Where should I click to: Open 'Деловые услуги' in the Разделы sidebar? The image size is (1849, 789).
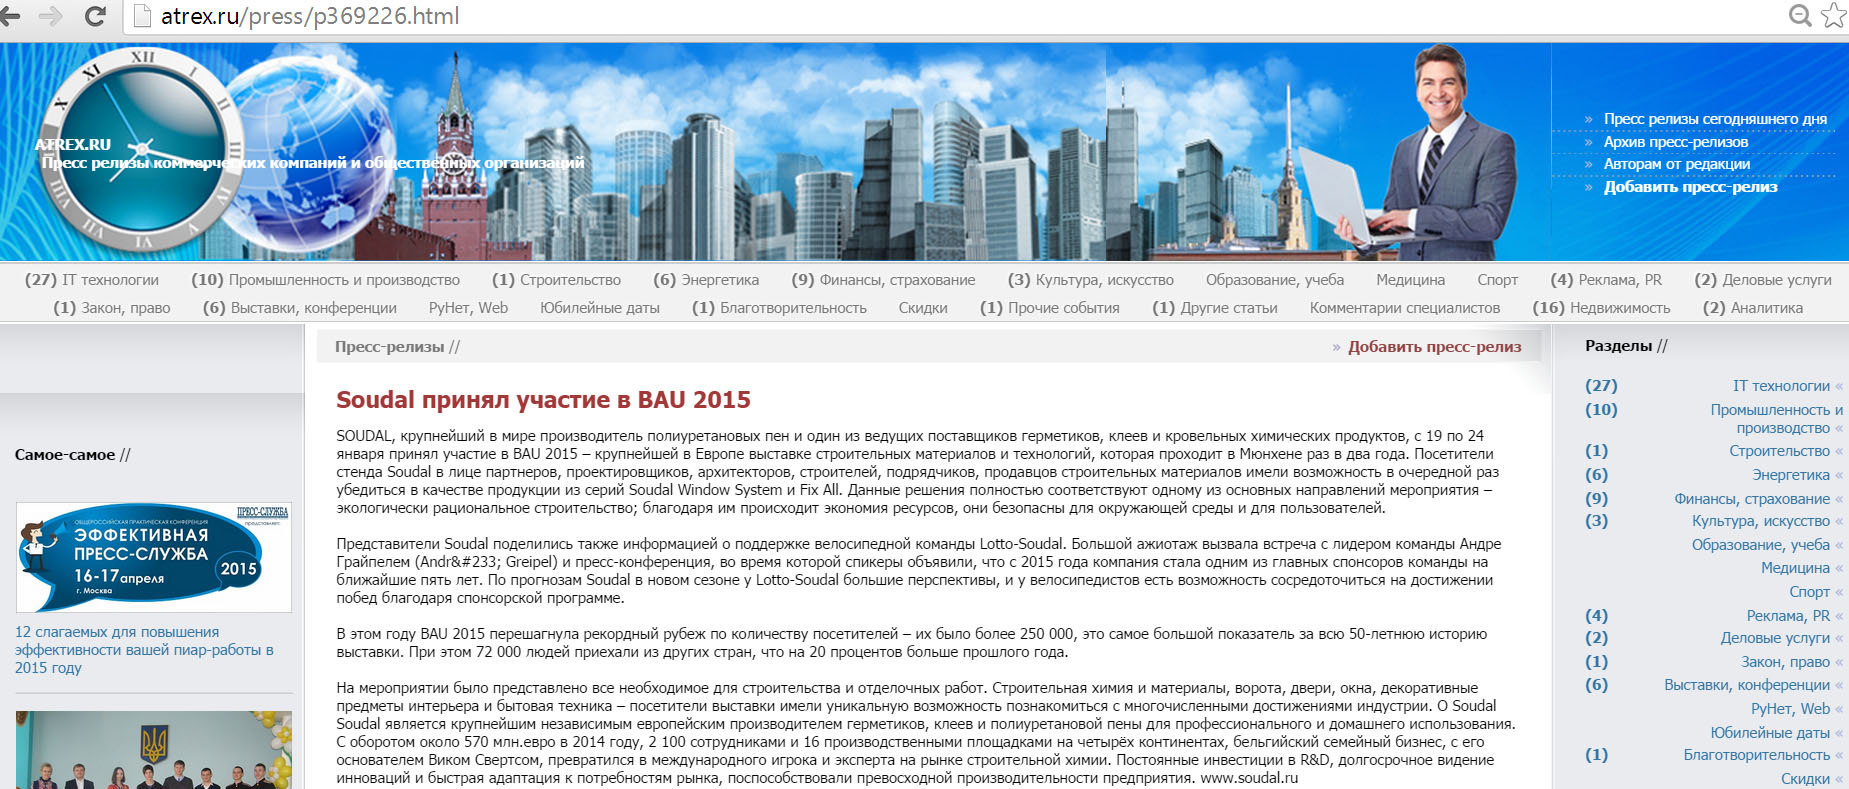coord(1775,638)
